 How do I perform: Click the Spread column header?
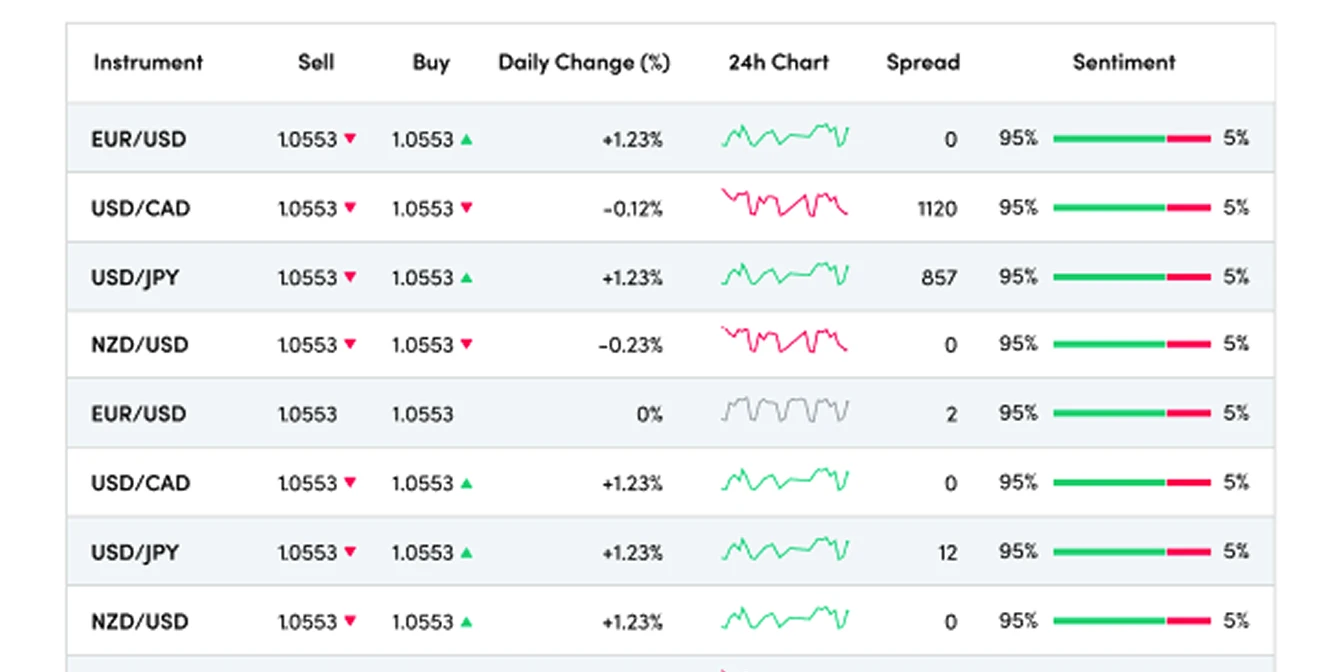[922, 62]
